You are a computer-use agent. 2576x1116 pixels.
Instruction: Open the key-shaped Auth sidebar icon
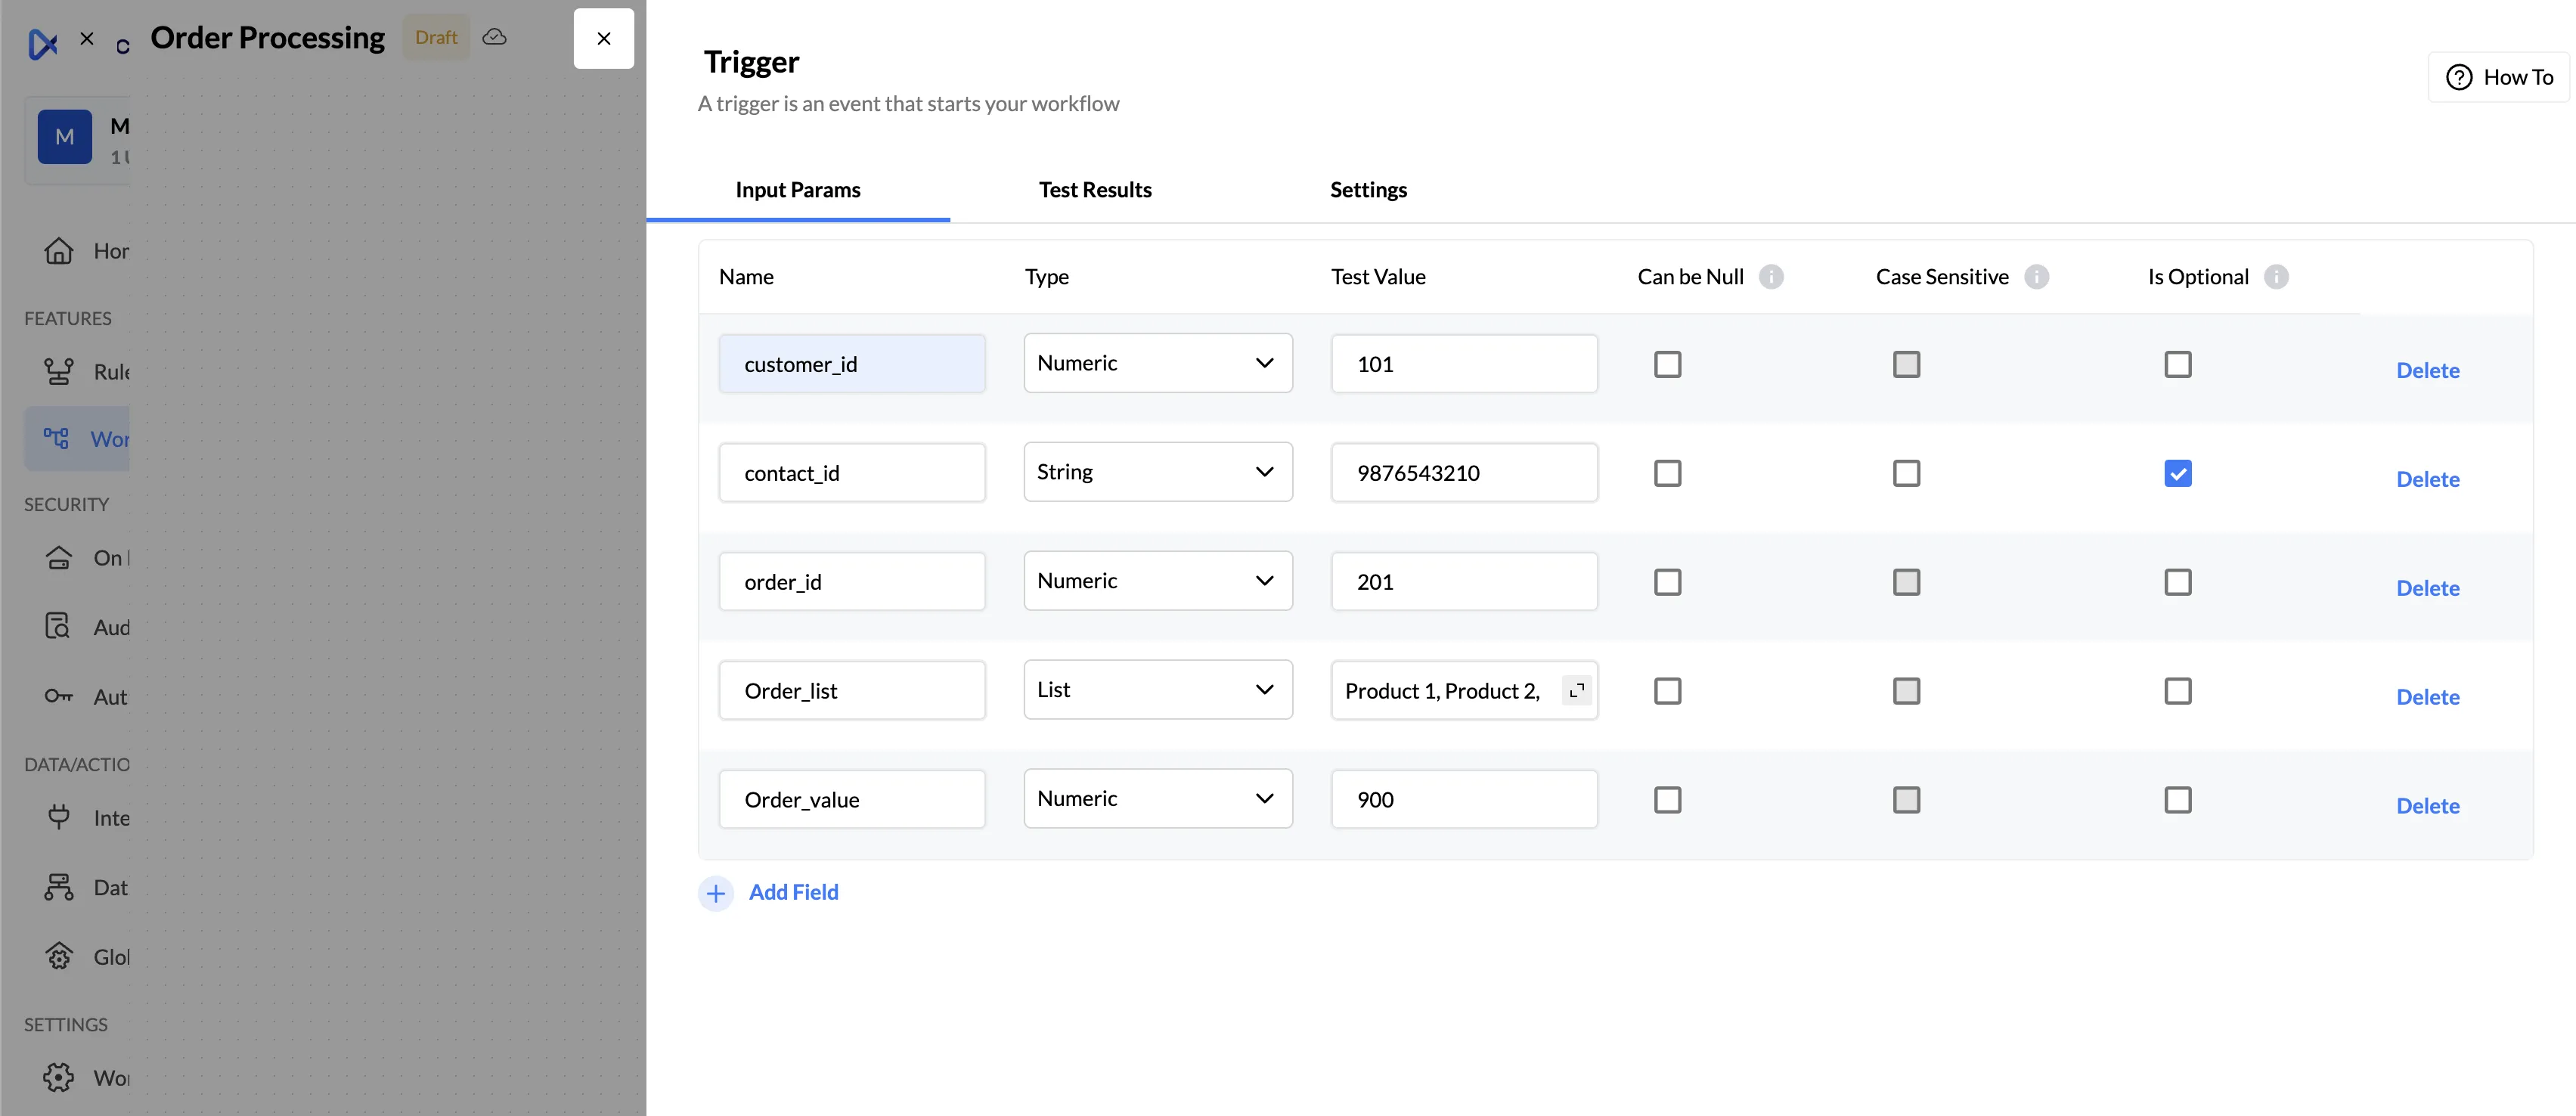tap(59, 697)
